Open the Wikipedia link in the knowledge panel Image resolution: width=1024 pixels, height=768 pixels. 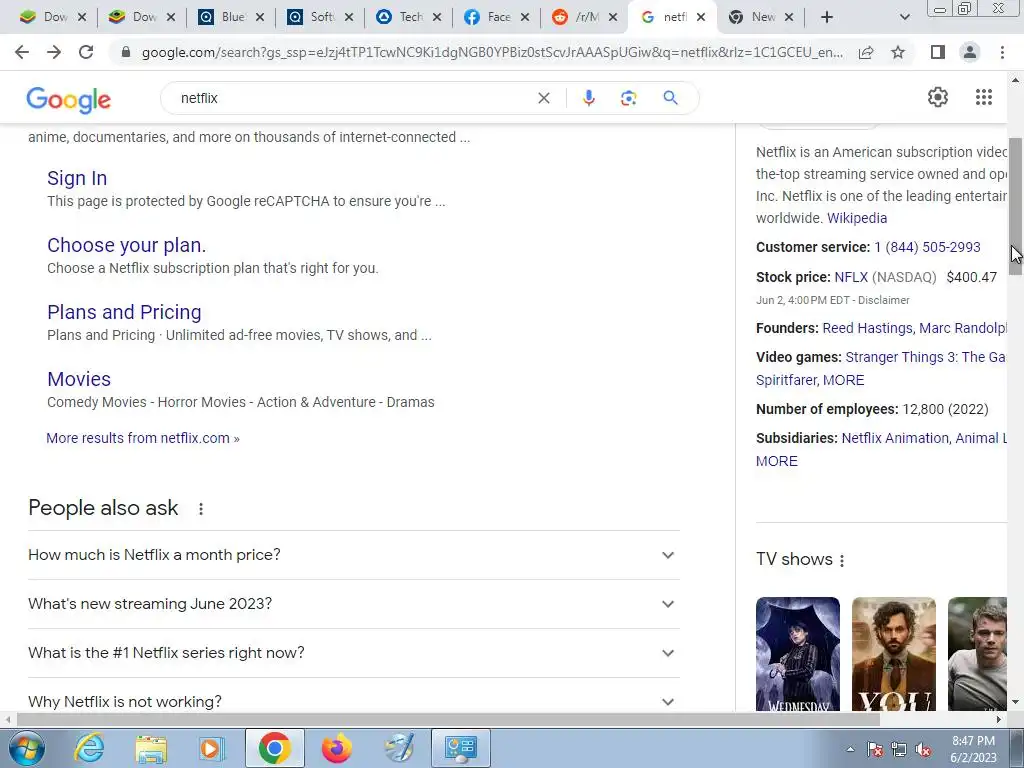(857, 218)
